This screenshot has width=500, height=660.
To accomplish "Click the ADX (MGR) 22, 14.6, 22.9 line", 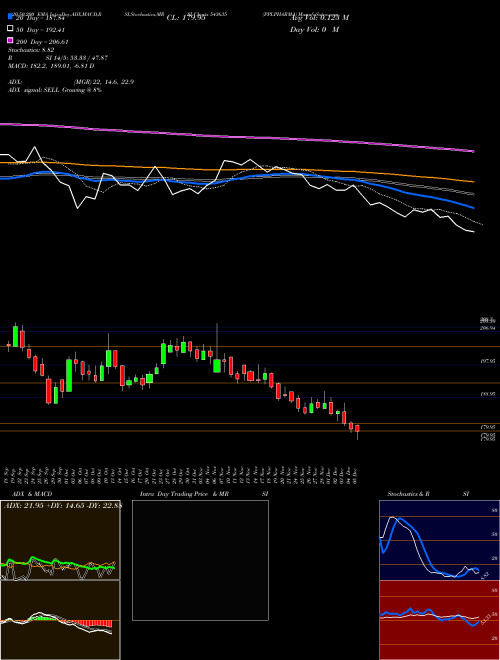I will pos(71,82).
